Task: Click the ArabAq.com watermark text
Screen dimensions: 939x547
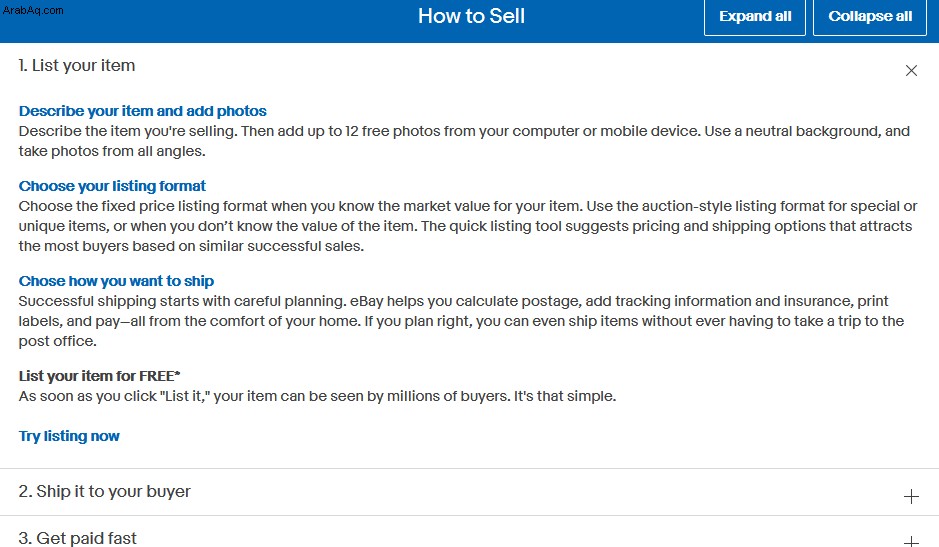Action: click(x=33, y=10)
